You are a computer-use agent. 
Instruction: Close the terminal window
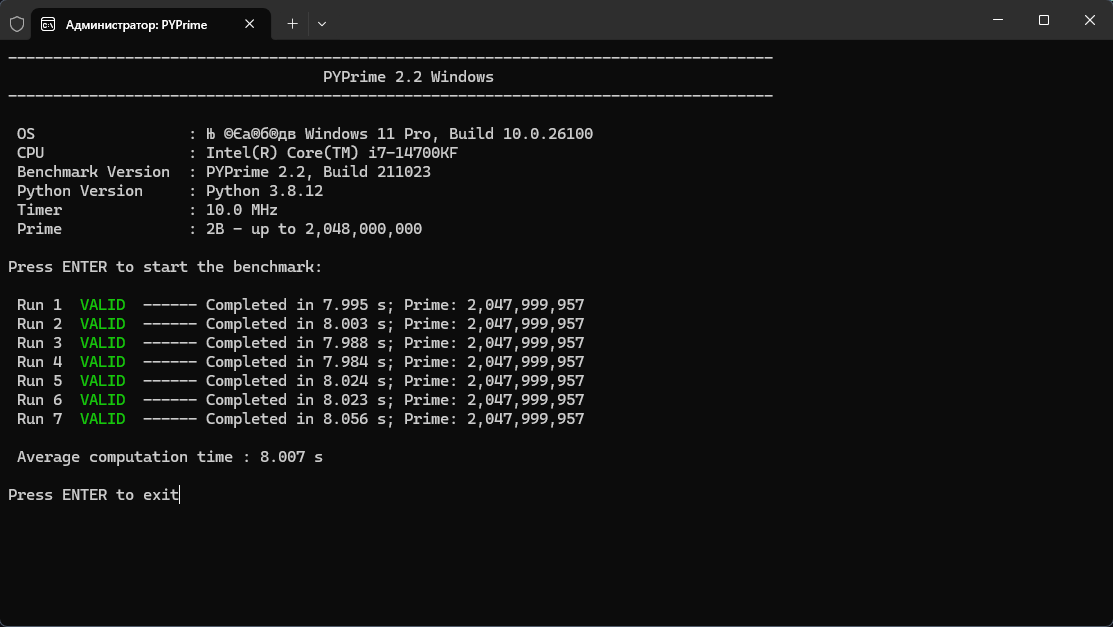click(x=1090, y=20)
